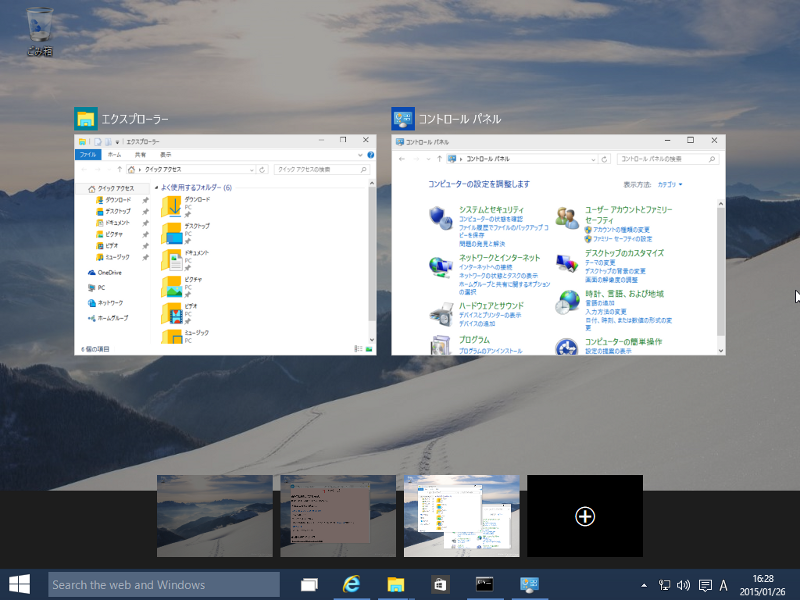Open the Start menu Windows logo

tap(19, 584)
